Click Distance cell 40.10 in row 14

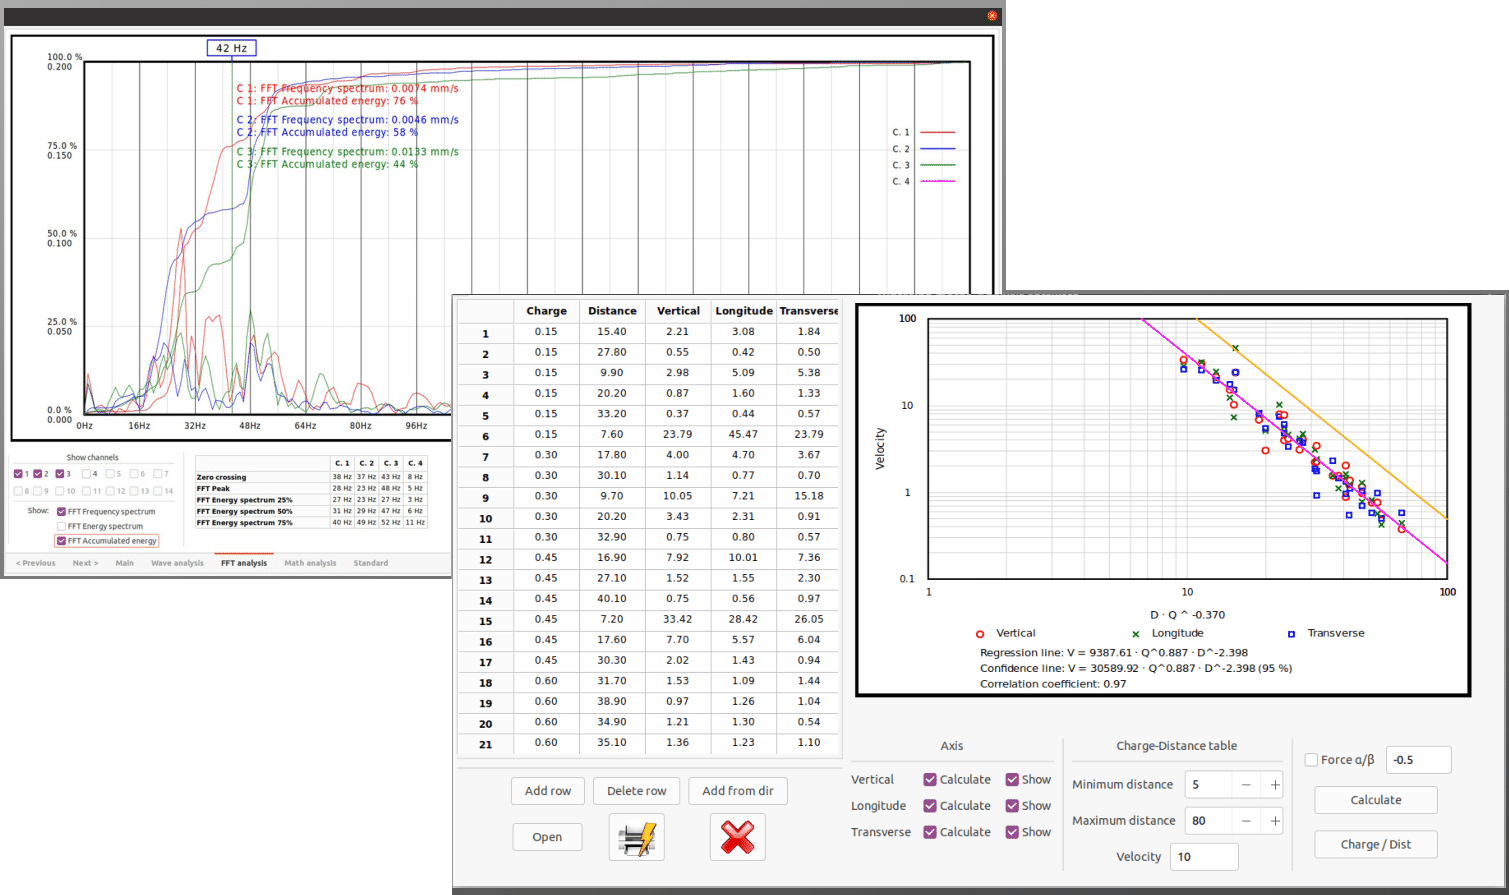pos(612,599)
